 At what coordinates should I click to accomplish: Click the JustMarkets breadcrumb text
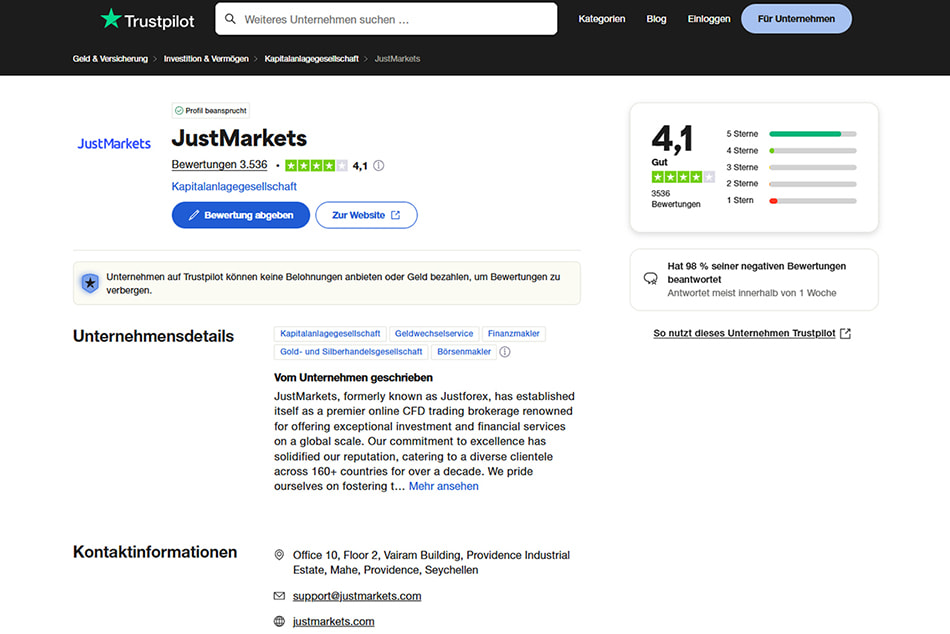pyautogui.click(x=397, y=59)
